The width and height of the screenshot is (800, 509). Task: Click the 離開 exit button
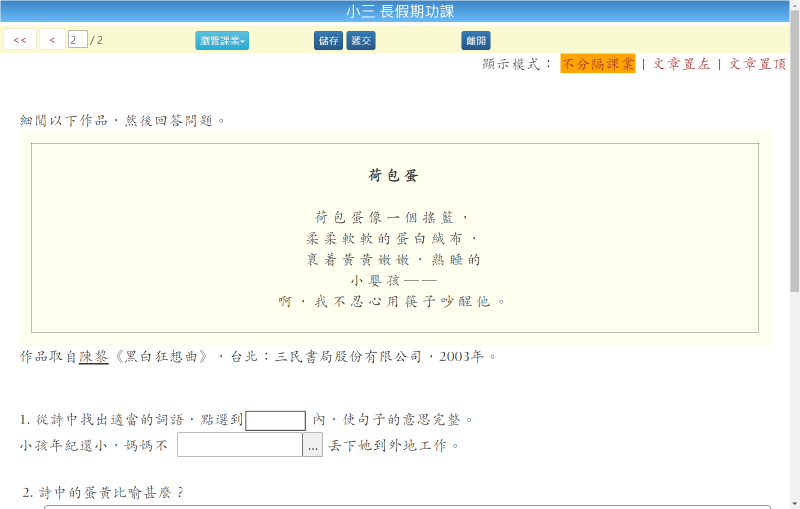pos(476,40)
